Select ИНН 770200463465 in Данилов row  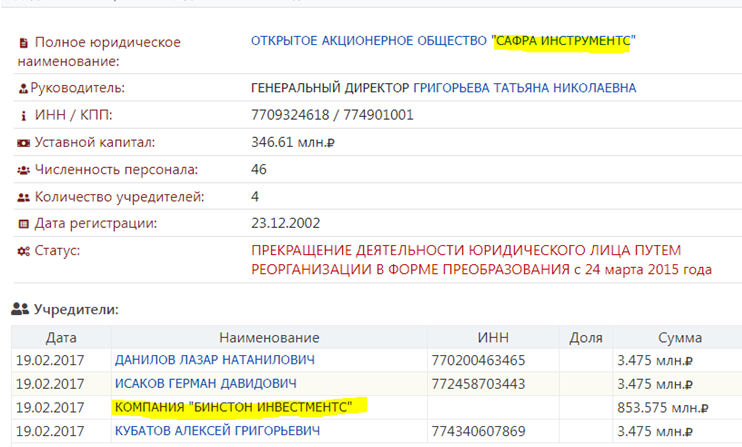[478, 360]
